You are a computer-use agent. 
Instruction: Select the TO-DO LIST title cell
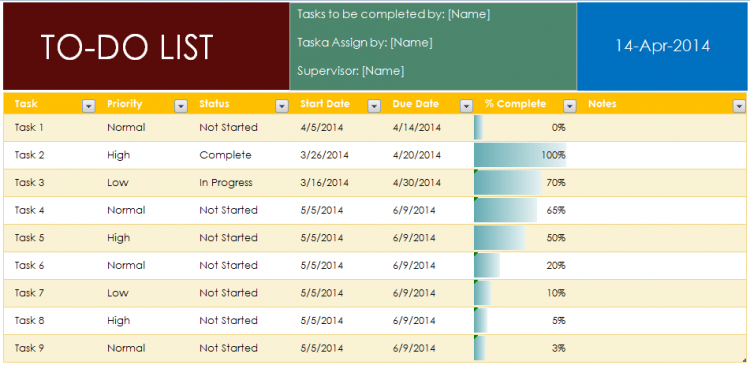click(146, 46)
